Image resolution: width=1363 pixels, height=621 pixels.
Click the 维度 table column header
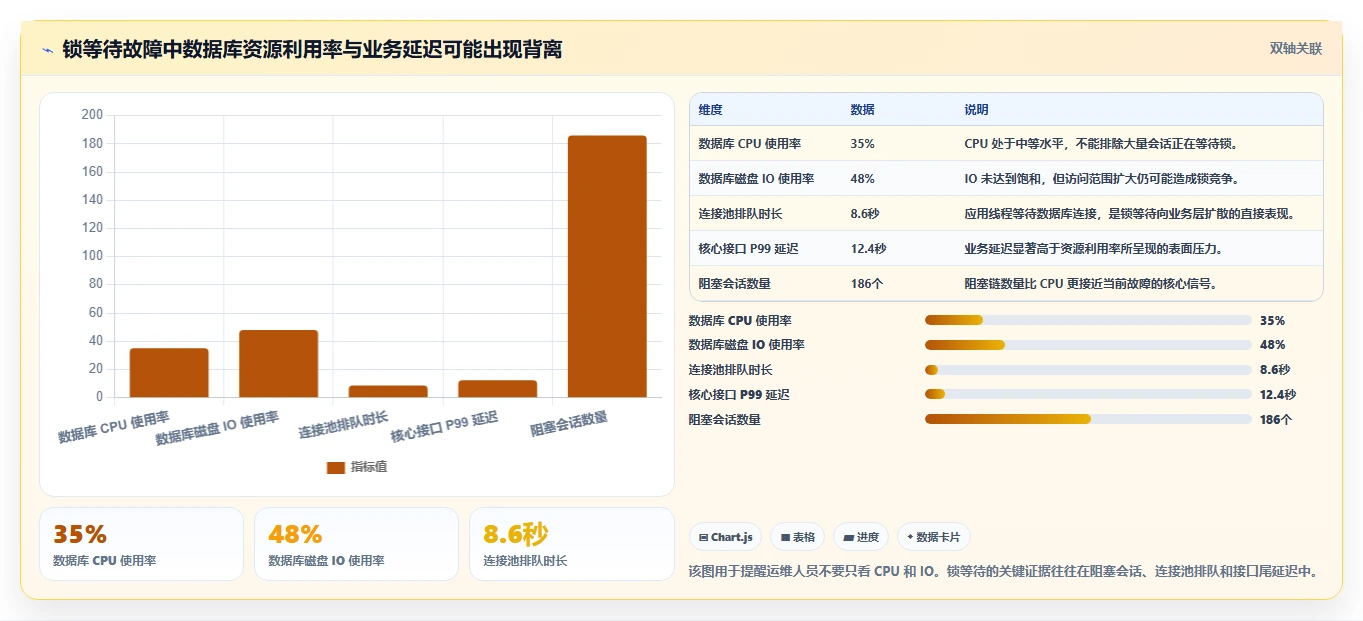tap(710, 109)
